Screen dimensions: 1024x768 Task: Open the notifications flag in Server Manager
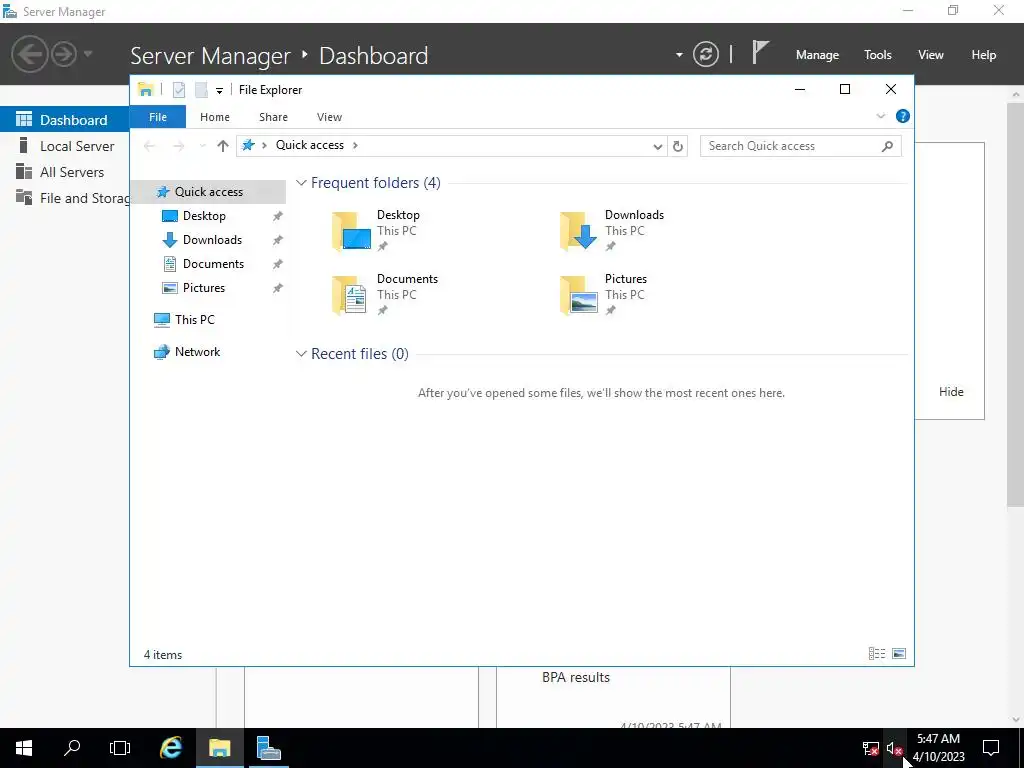pos(760,53)
